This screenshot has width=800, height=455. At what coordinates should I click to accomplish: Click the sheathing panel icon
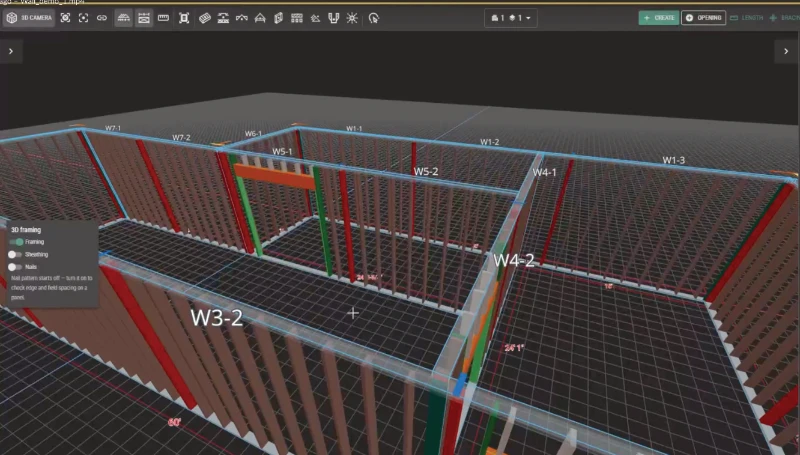coord(205,18)
